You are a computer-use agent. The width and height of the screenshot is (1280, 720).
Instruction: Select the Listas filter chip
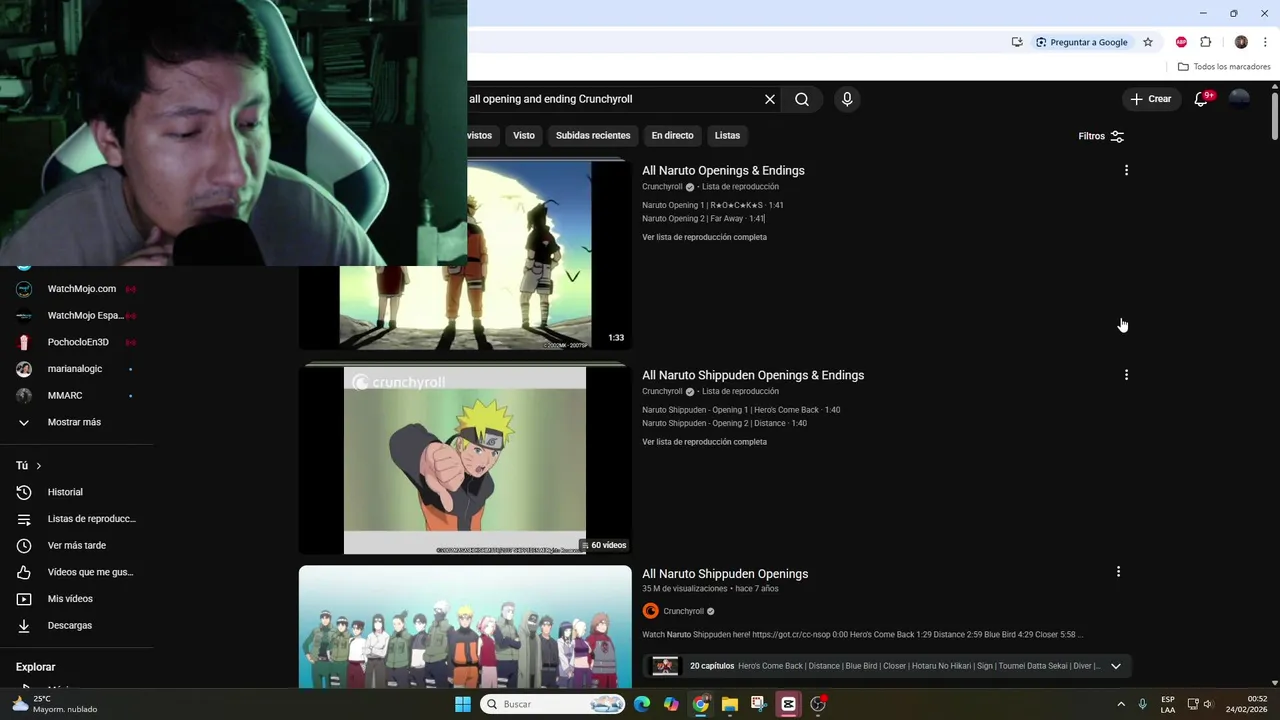(x=727, y=135)
